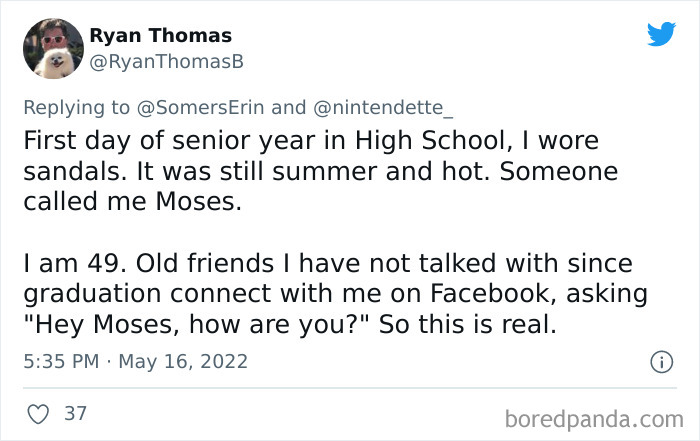Click the "Replying to" label text

pyautogui.click(x=81, y=106)
